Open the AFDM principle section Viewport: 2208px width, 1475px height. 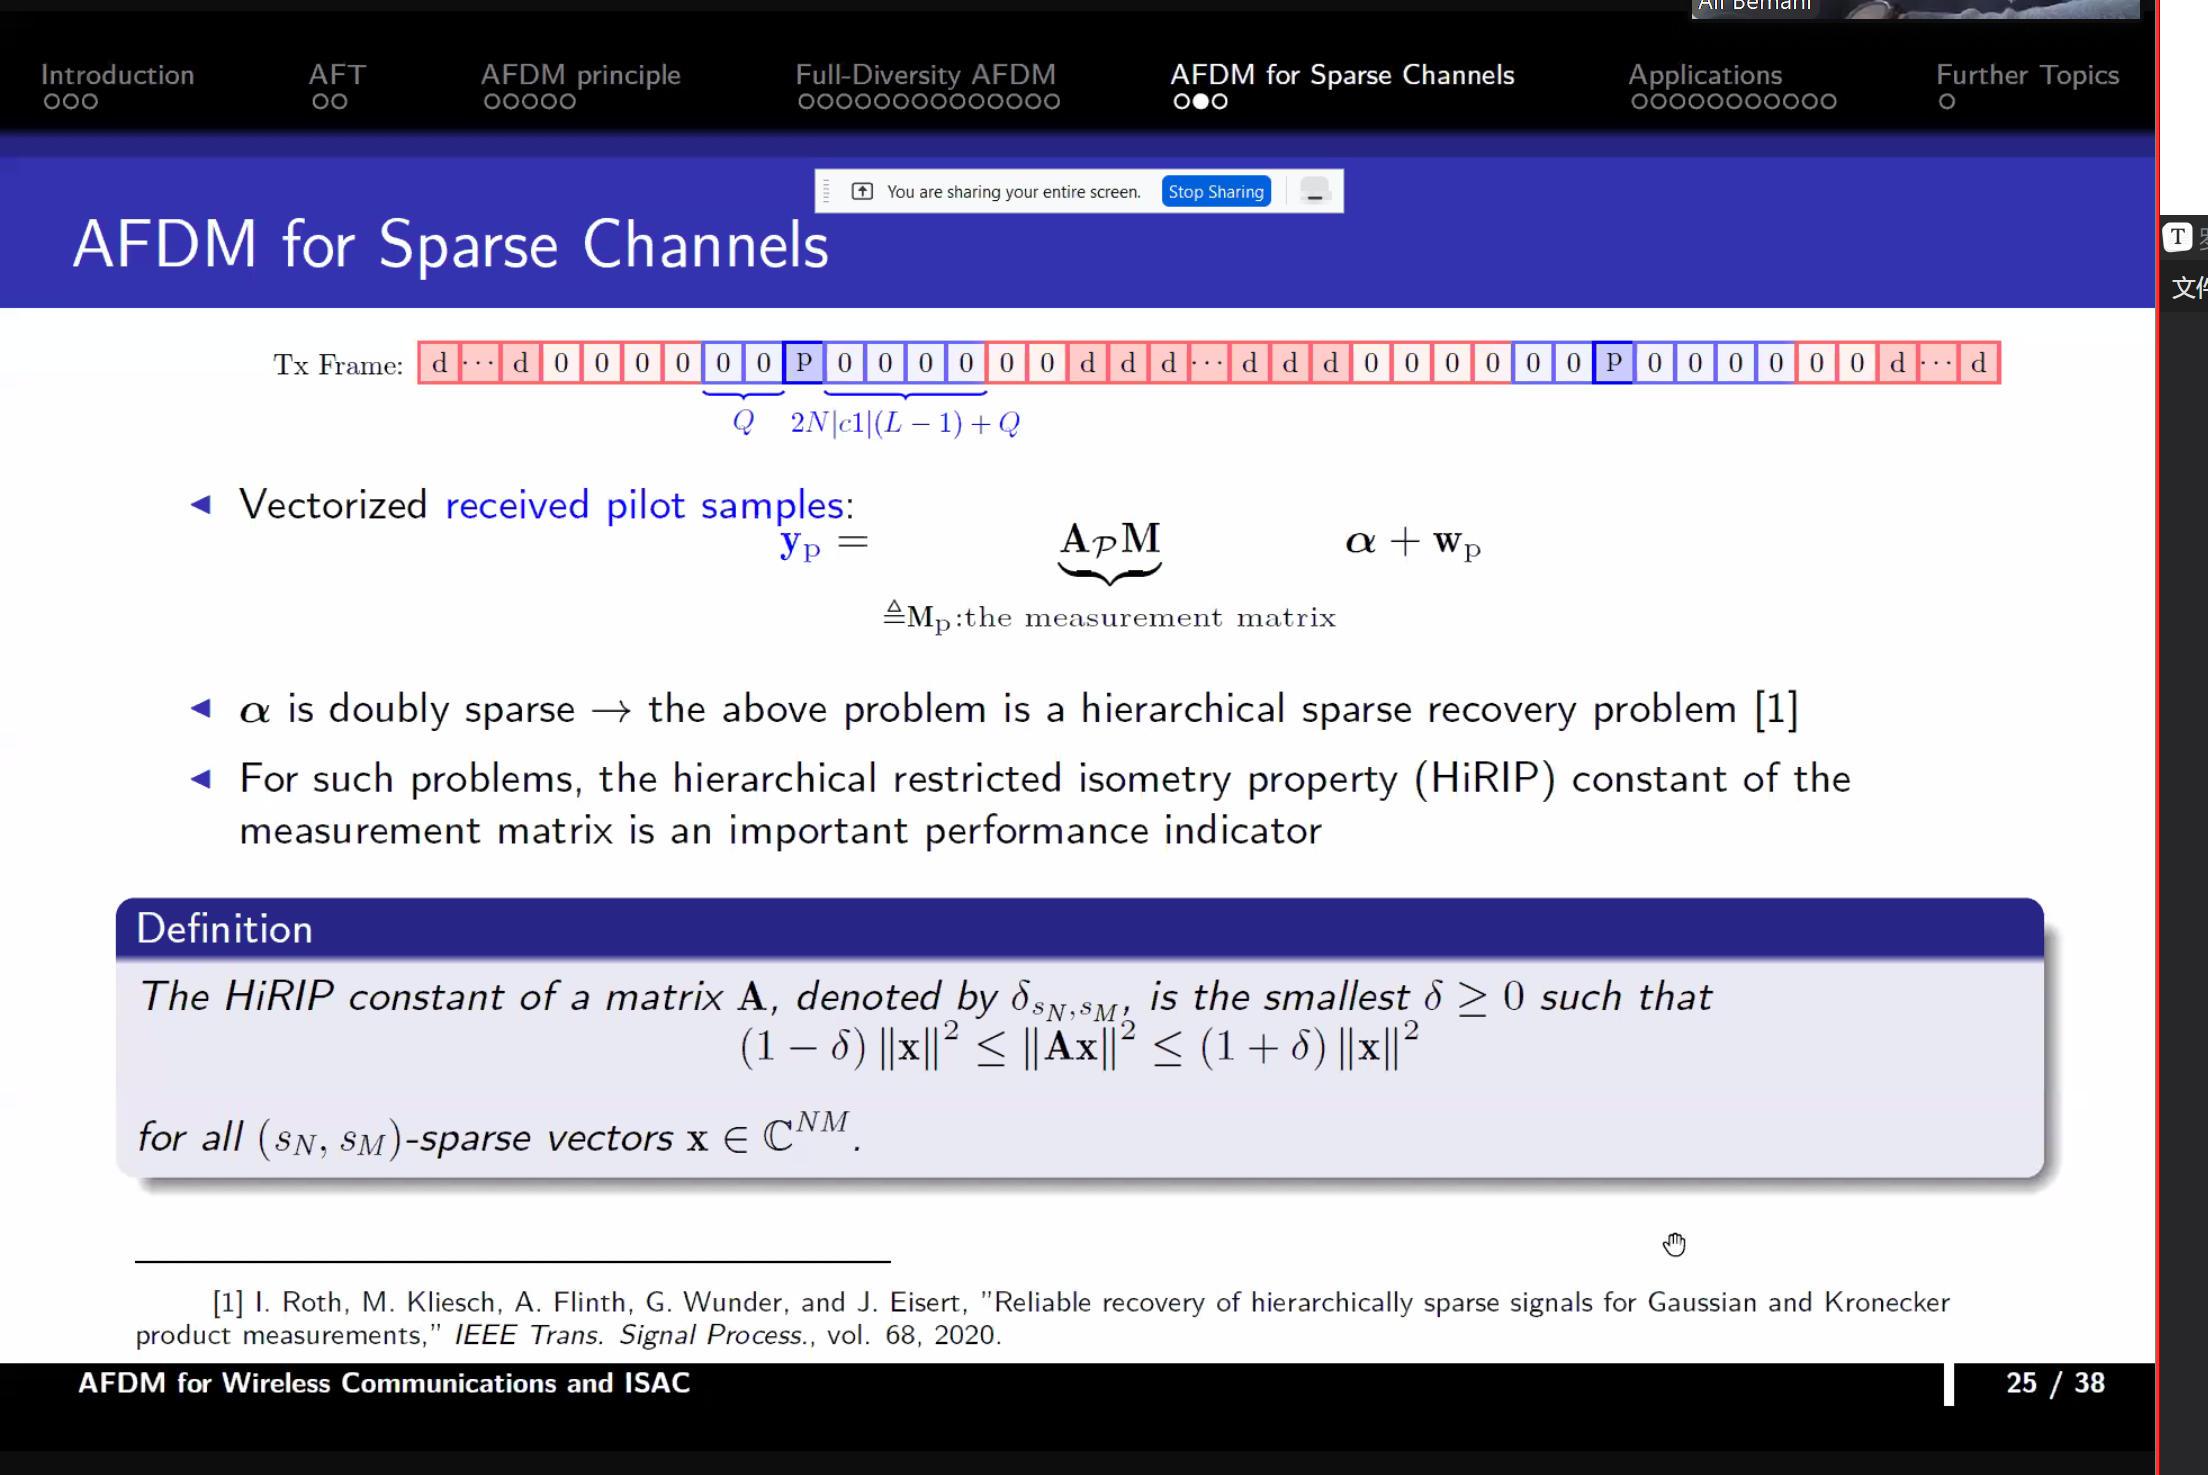579,72
